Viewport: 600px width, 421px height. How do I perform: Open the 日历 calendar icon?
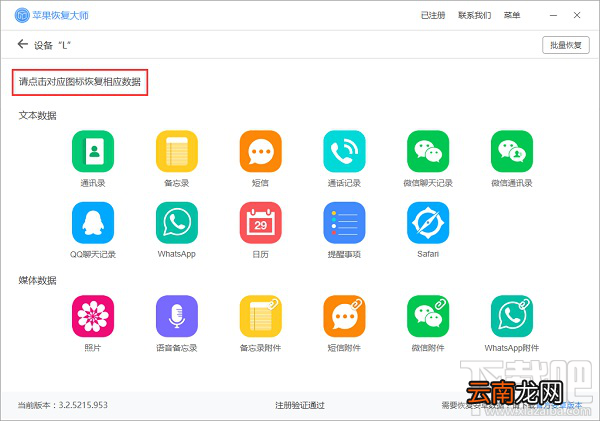[x=261, y=223]
